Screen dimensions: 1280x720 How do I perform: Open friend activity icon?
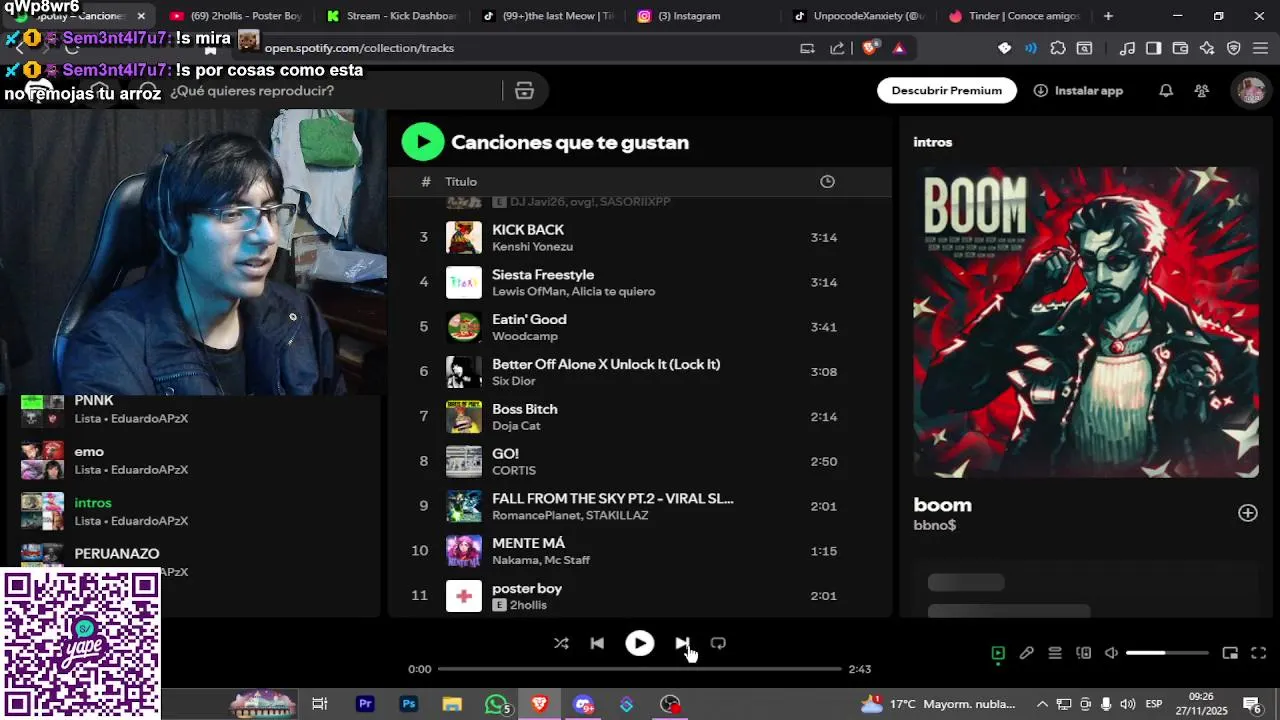[1202, 90]
